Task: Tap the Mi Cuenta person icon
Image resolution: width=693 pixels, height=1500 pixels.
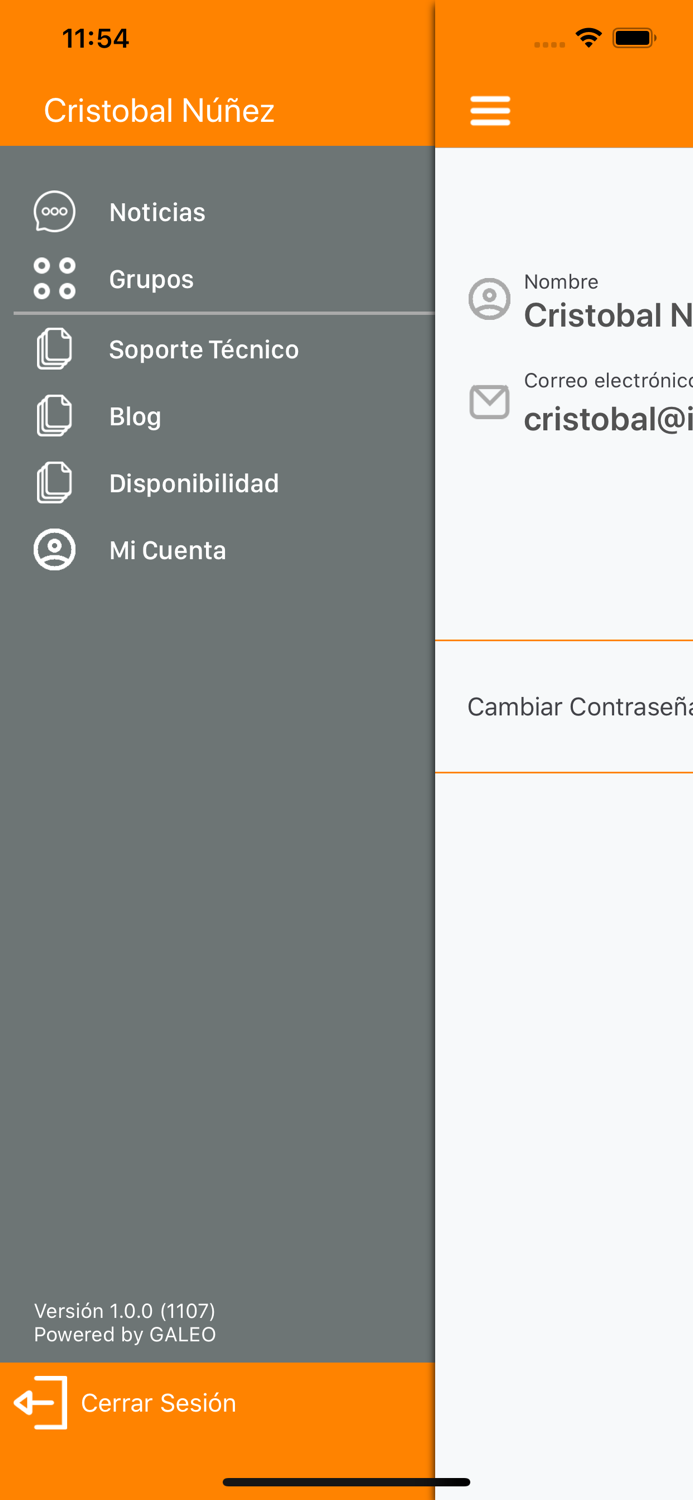Action: [55, 550]
